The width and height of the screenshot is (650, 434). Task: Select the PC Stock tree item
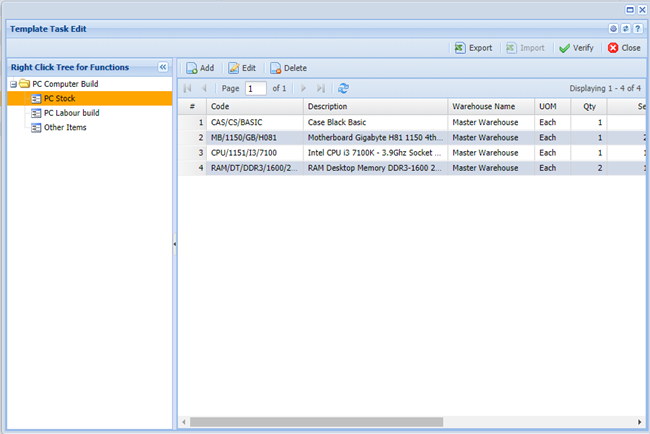click(x=59, y=99)
